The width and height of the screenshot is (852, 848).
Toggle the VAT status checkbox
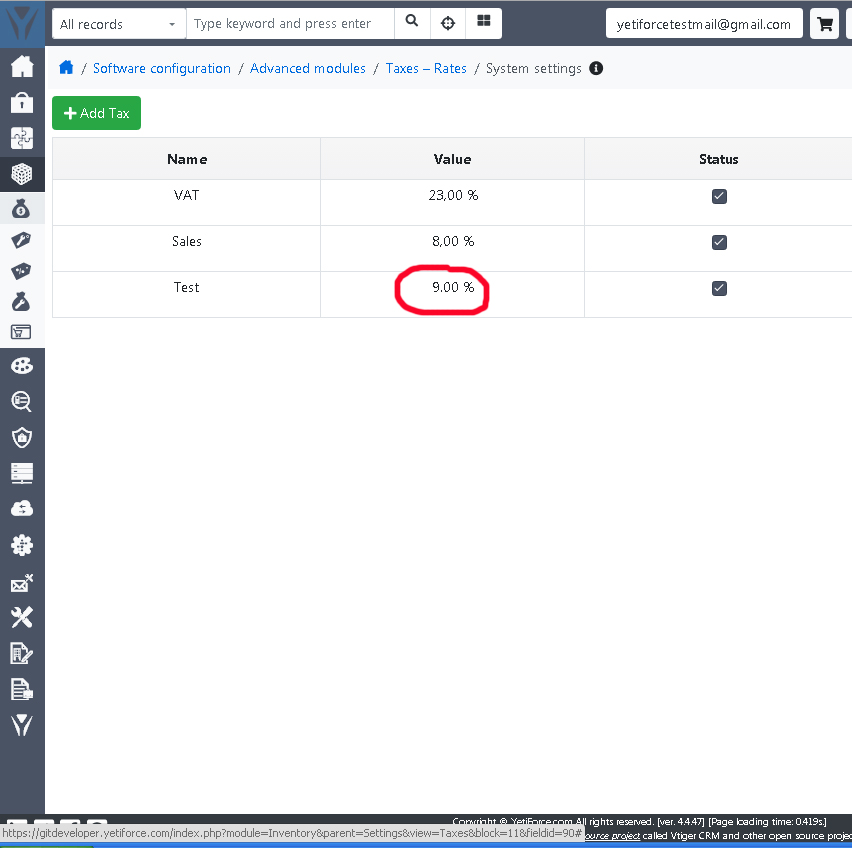click(x=719, y=196)
